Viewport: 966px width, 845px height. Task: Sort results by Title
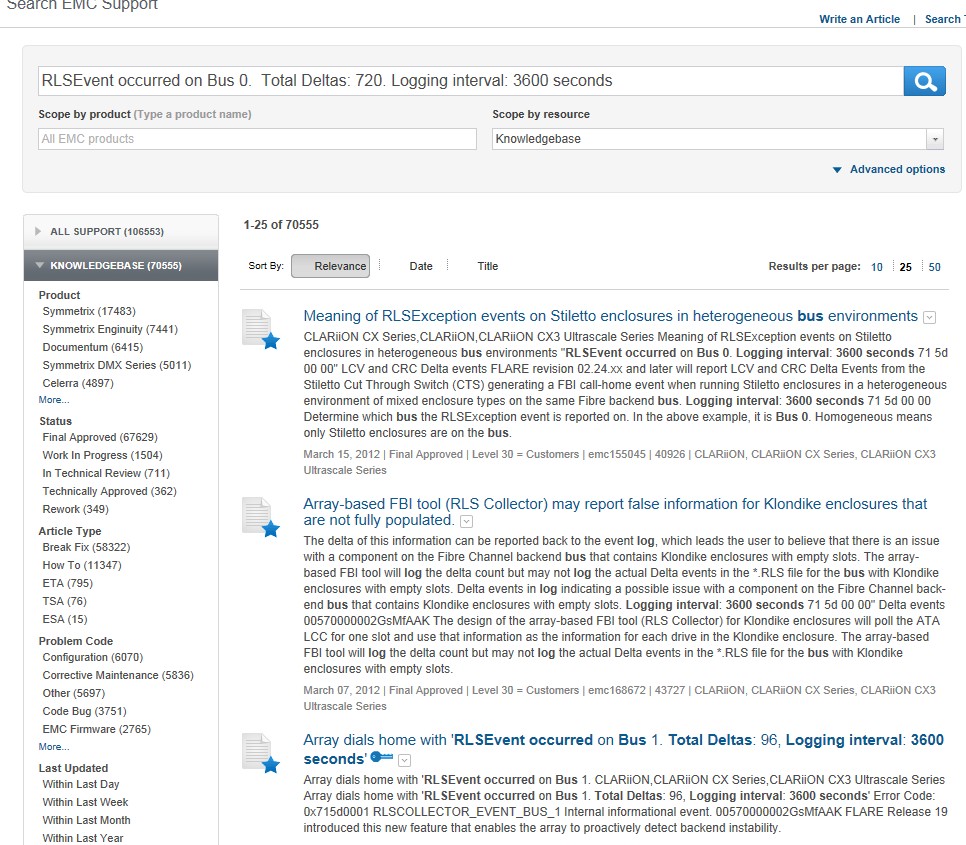click(x=487, y=266)
